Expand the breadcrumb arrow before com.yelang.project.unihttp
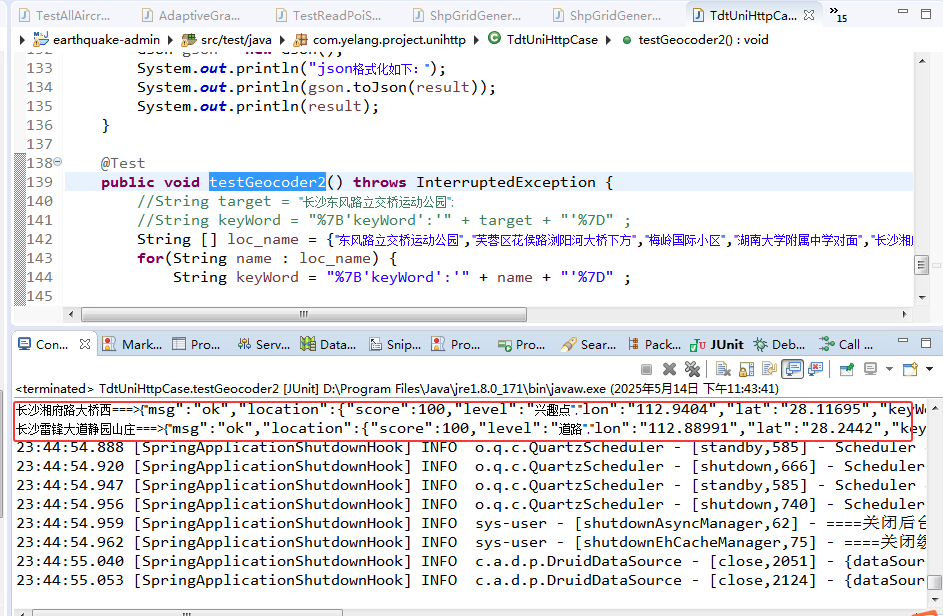 click(x=282, y=40)
